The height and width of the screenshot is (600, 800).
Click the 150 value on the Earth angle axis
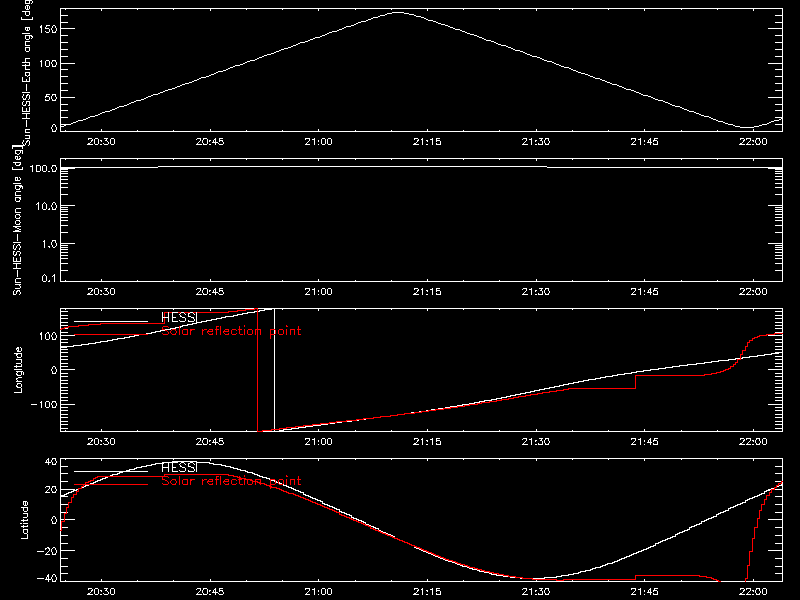click(x=48, y=29)
